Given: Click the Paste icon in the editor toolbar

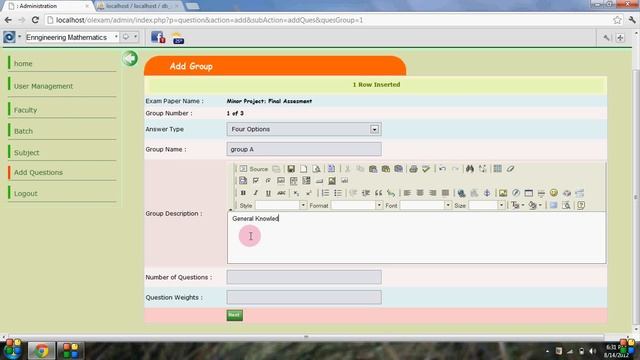Looking at the screenshot, I should pos(373,169).
